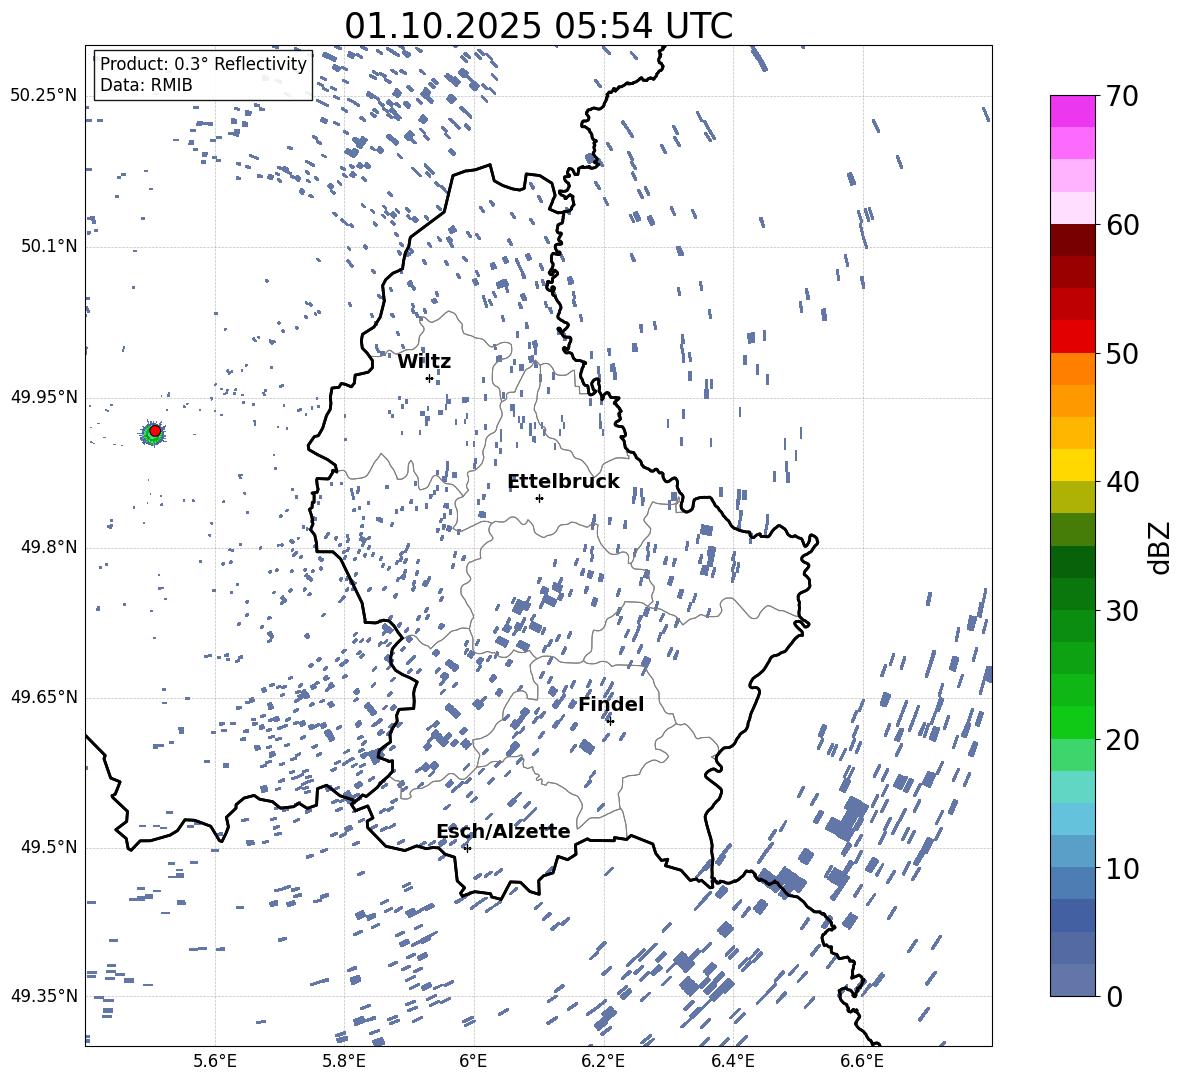Click the 5.6°E longitude label
This screenshot has width=1184, height=1081.
tap(215, 1061)
